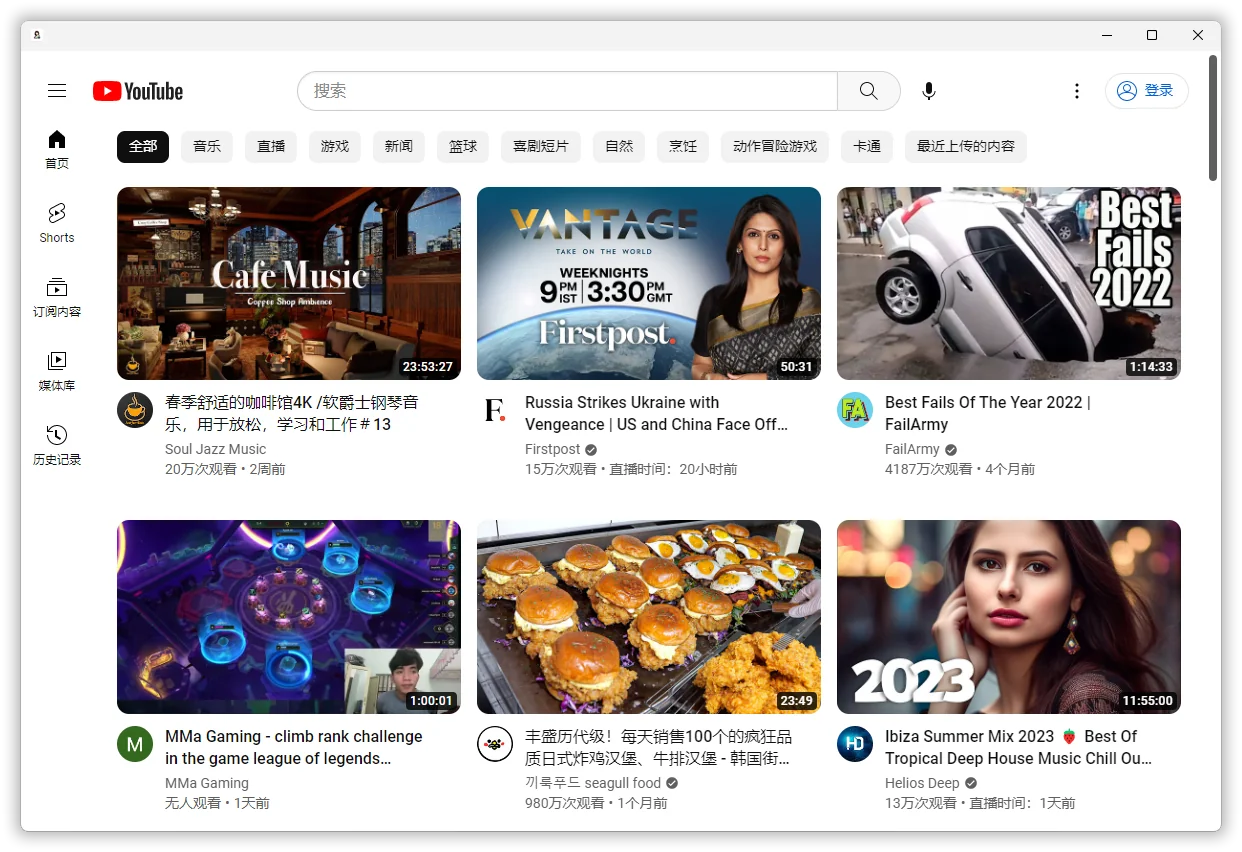Open the three-dot settings menu
Viewport: 1242px width, 852px height.
pyautogui.click(x=1077, y=91)
